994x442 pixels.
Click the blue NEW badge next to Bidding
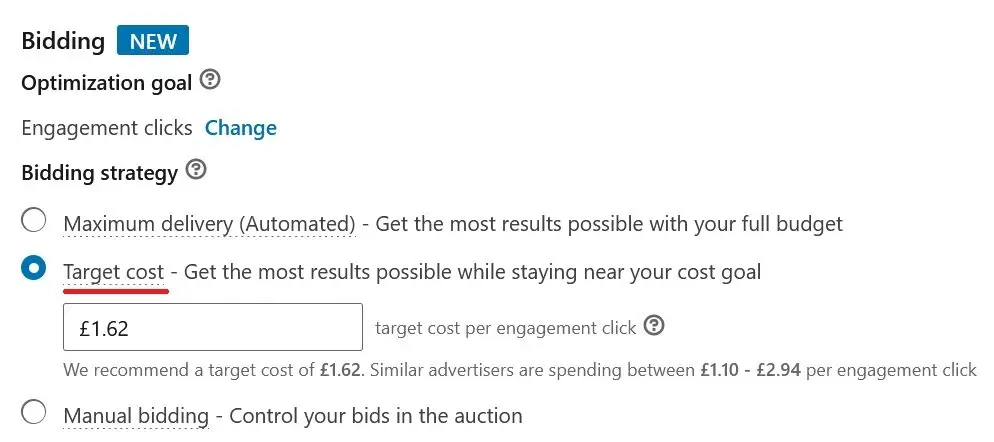[153, 41]
